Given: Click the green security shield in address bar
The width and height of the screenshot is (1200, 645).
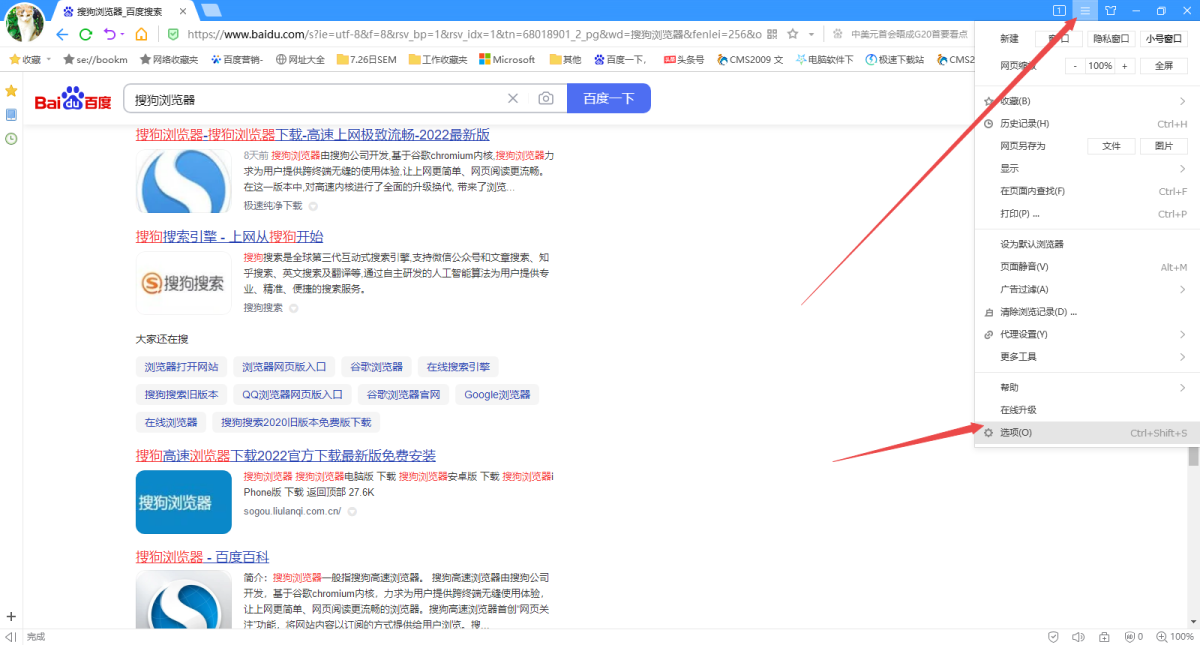Looking at the screenshot, I should (x=173, y=34).
